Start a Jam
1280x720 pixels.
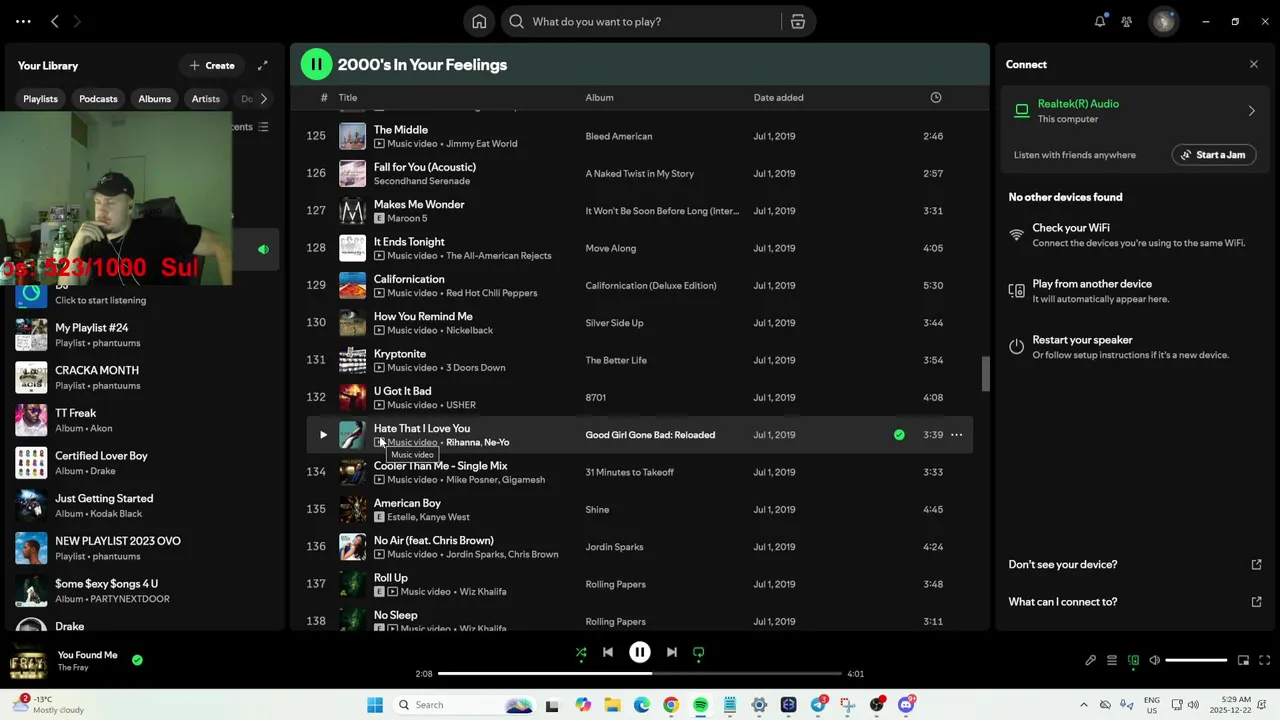point(1214,155)
